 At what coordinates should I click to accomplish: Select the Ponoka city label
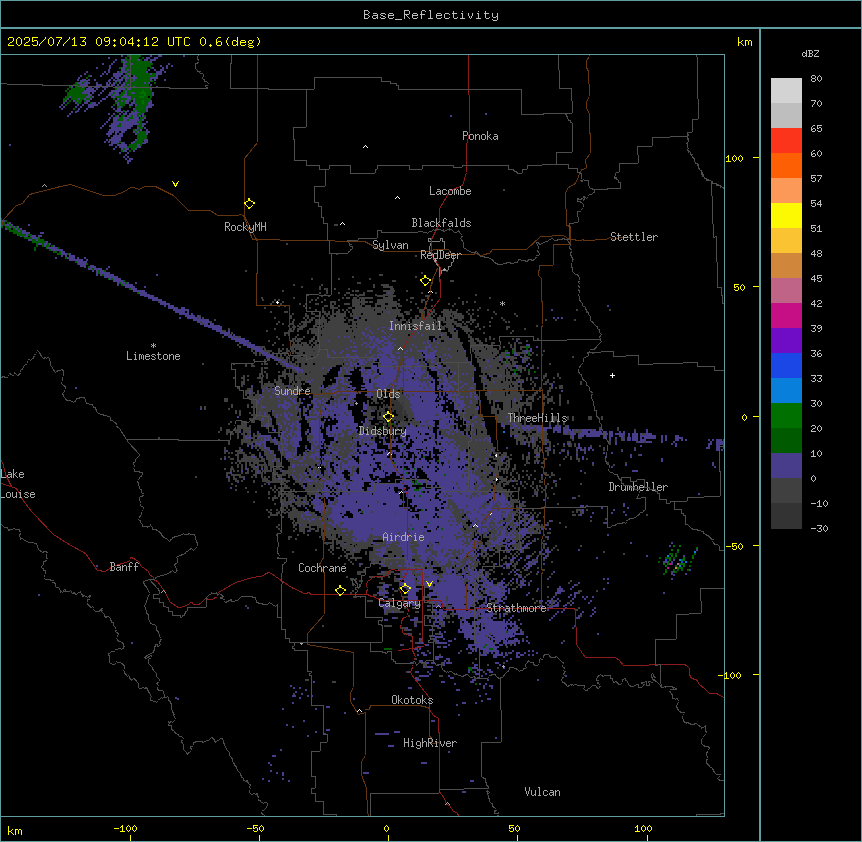[480, 136]
